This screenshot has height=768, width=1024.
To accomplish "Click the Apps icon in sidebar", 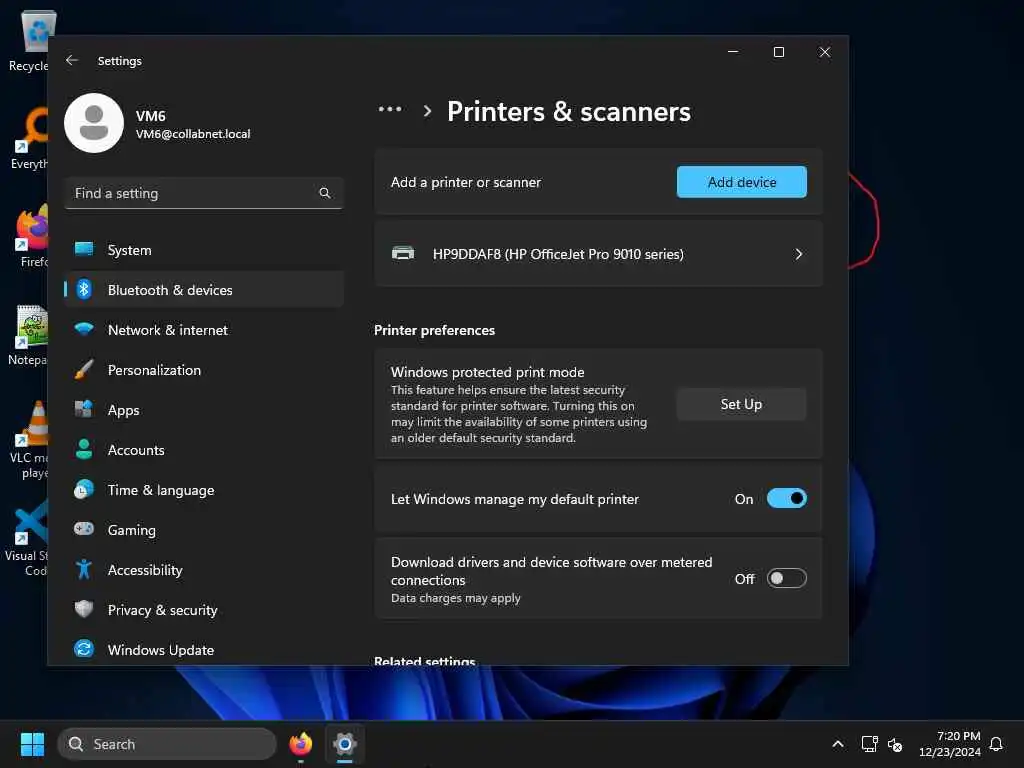I will (x=84, y=409).
